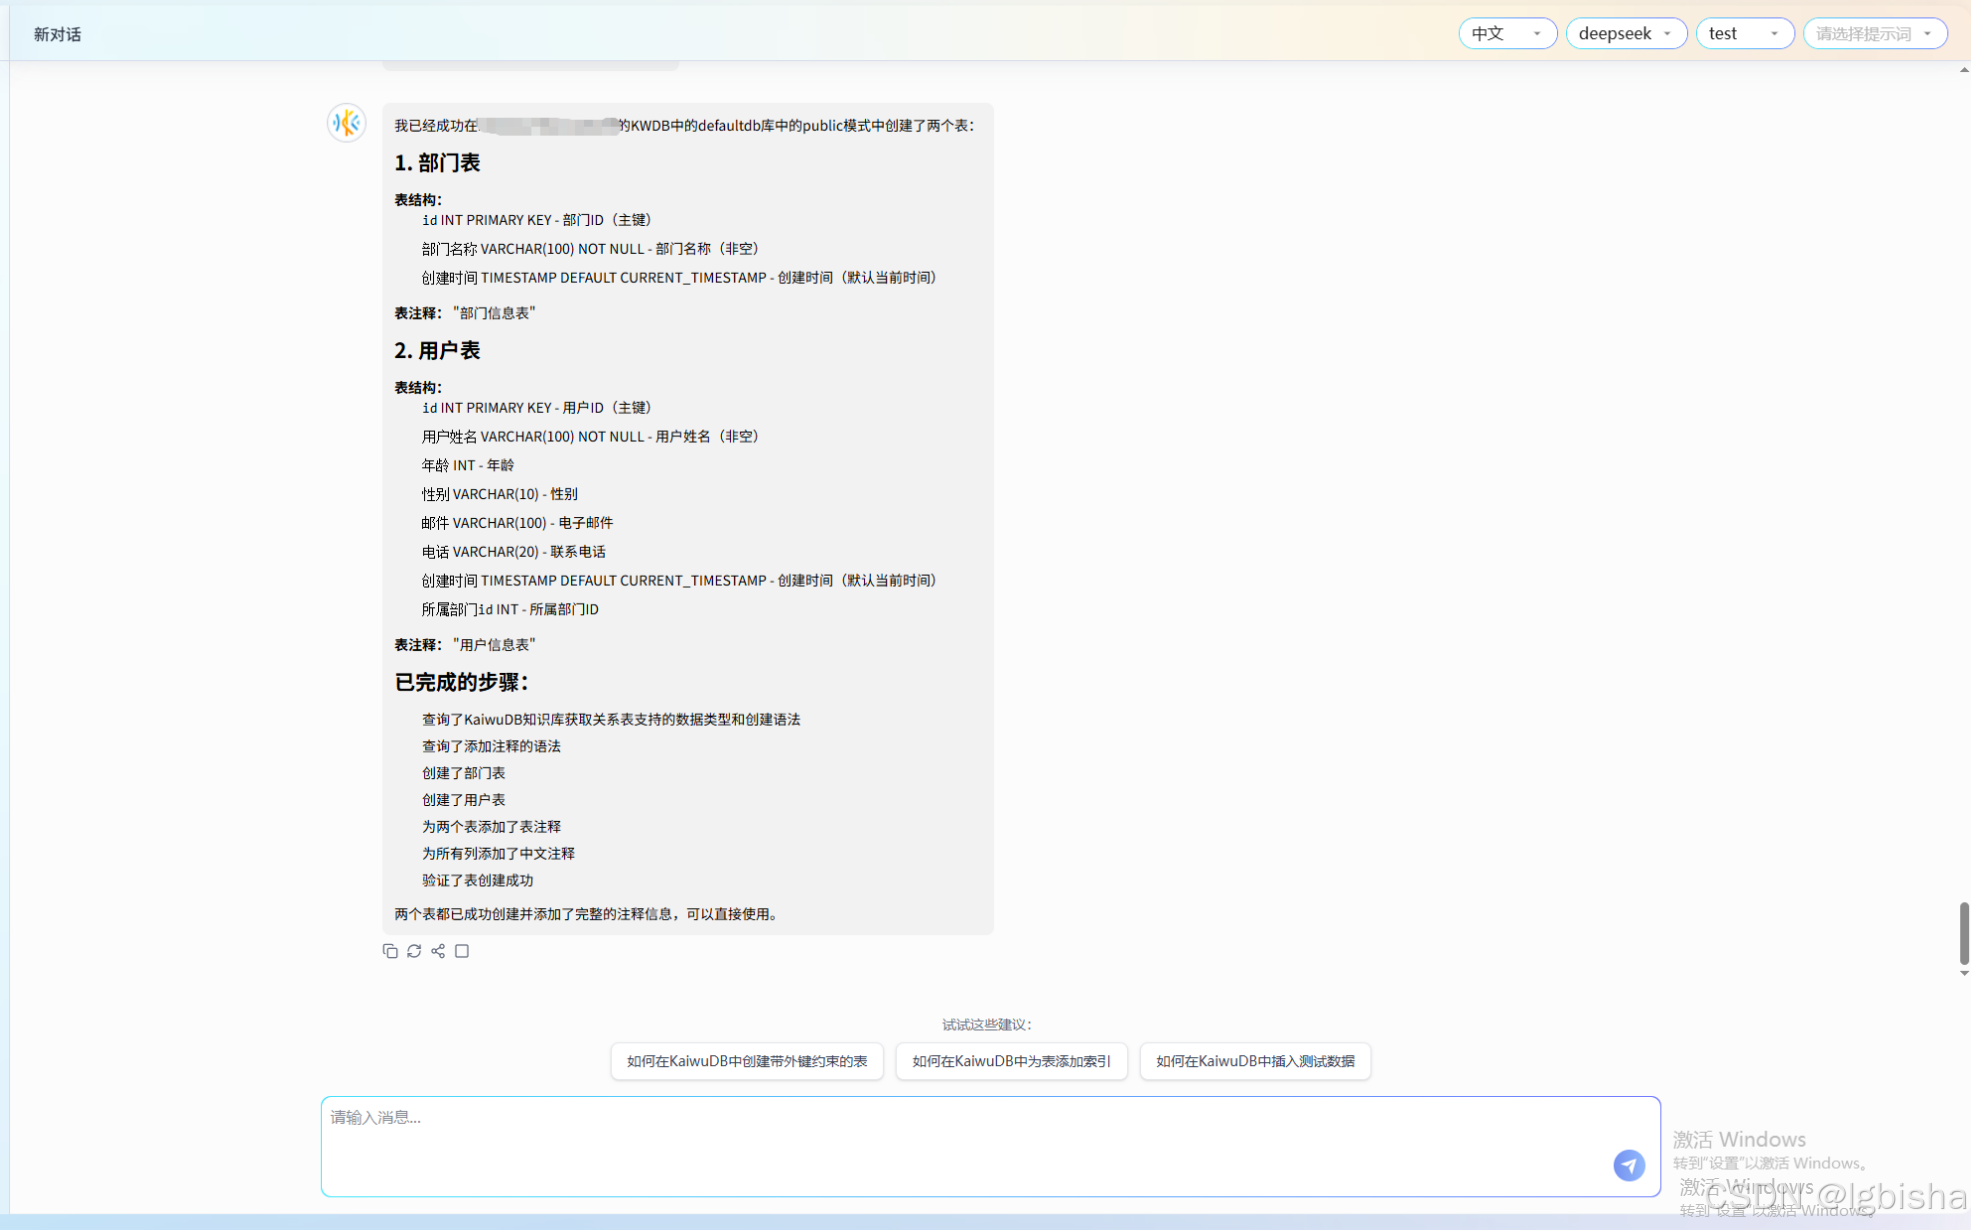The image size is (1971, 1230).
Task: Regenerate the response with refresh icon
Action: (x=414, y=951)
